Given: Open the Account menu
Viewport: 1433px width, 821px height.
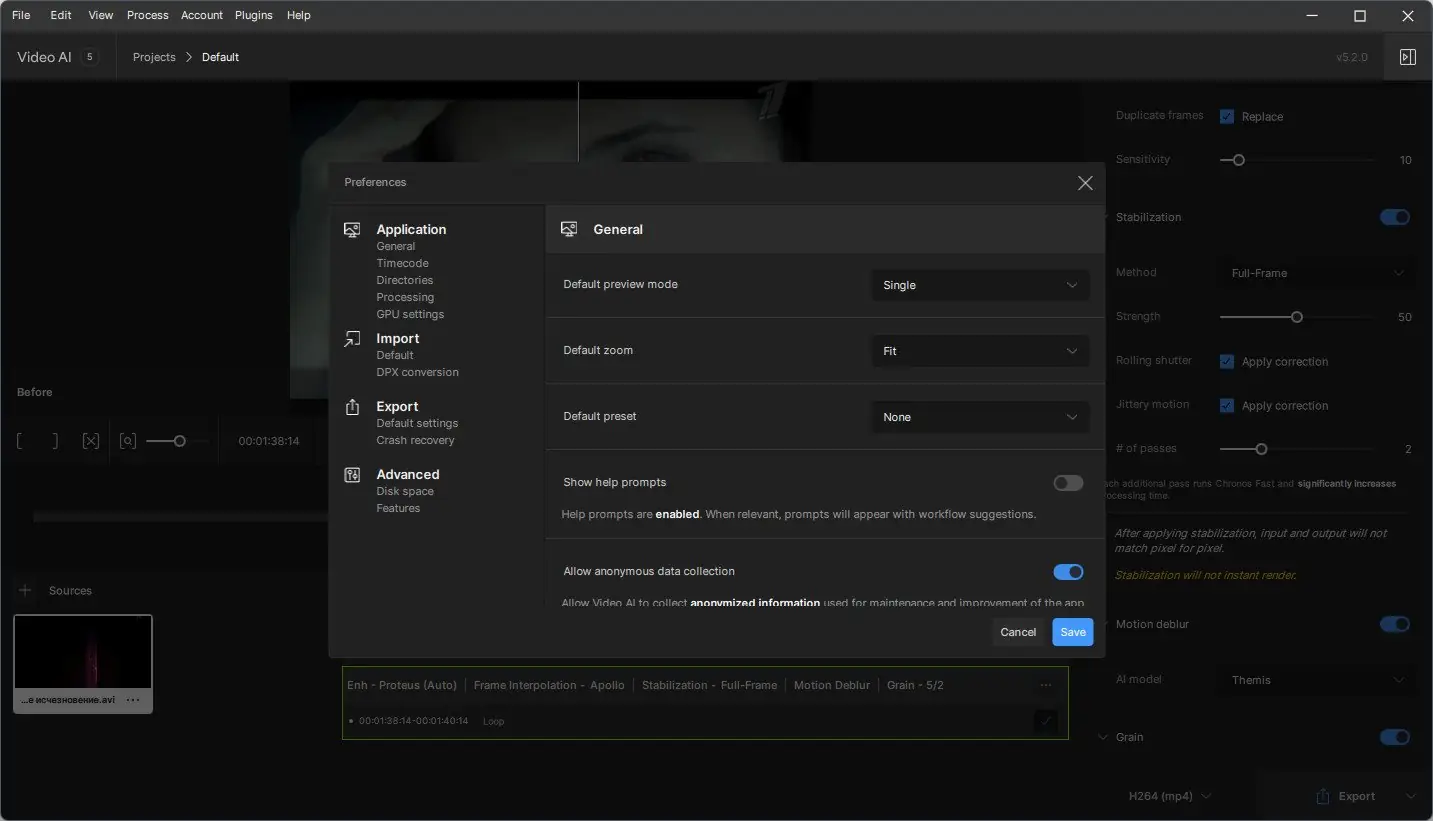Looking at the screenshot, I should pyautogui.click(x=202, y=15).
